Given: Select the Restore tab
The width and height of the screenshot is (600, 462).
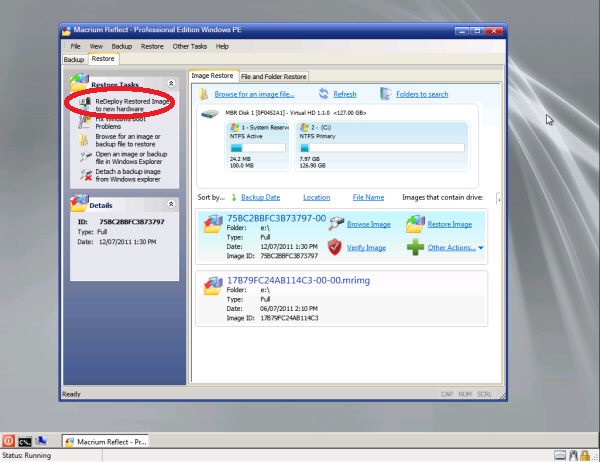Looking at the screenshot, I should pyautogui.click(x=103, y=59).
